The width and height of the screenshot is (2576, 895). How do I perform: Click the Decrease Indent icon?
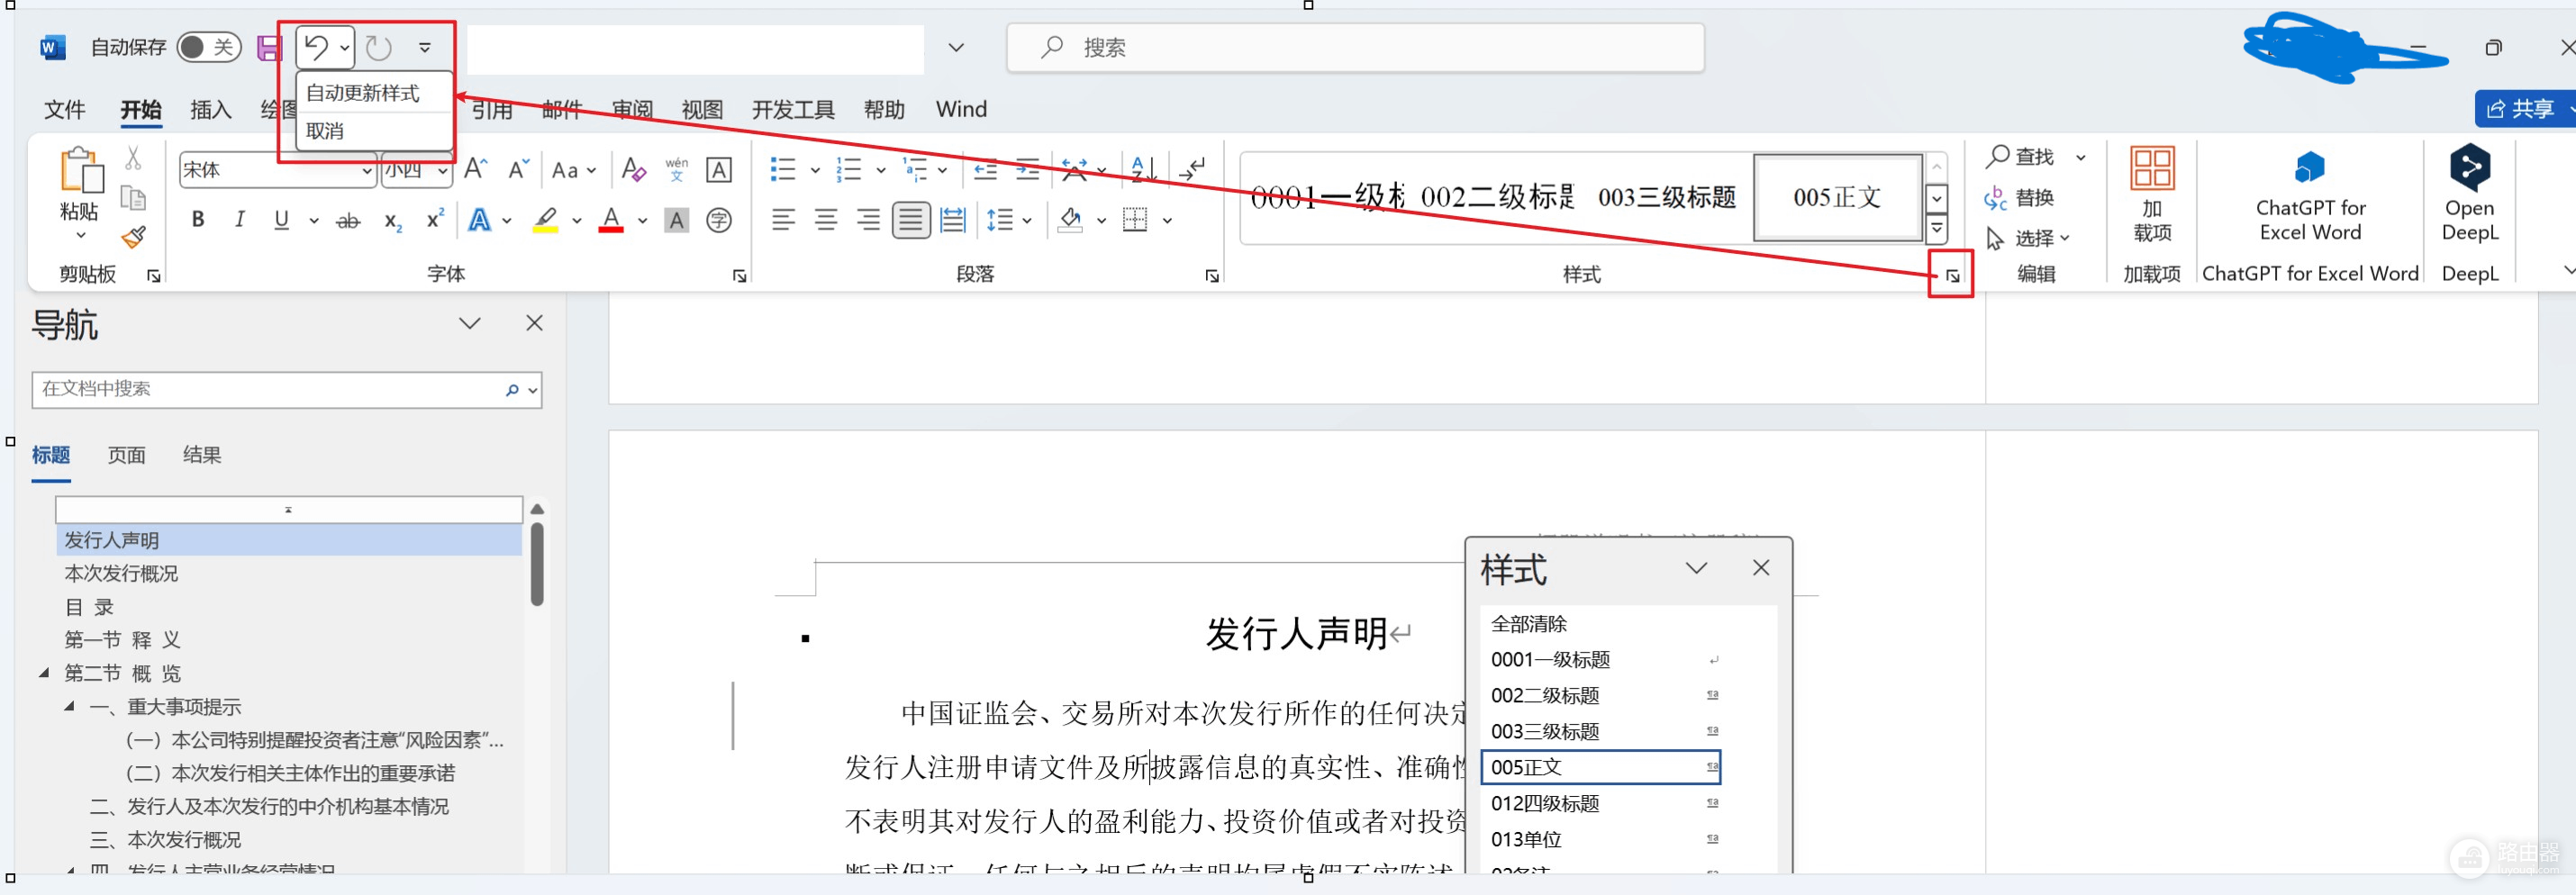pyautogui.click(x=985, y=169)
